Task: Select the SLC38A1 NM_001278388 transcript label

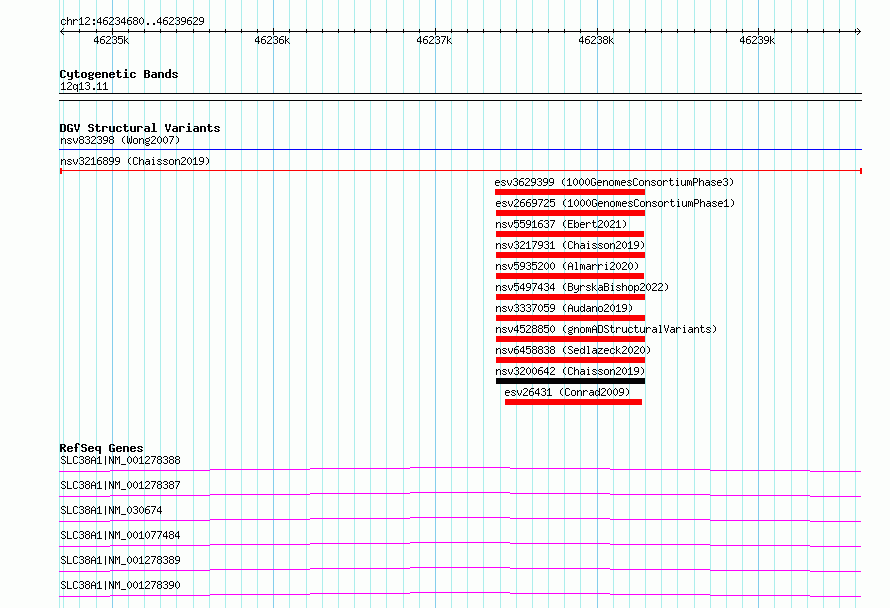Action: (120, 460)
